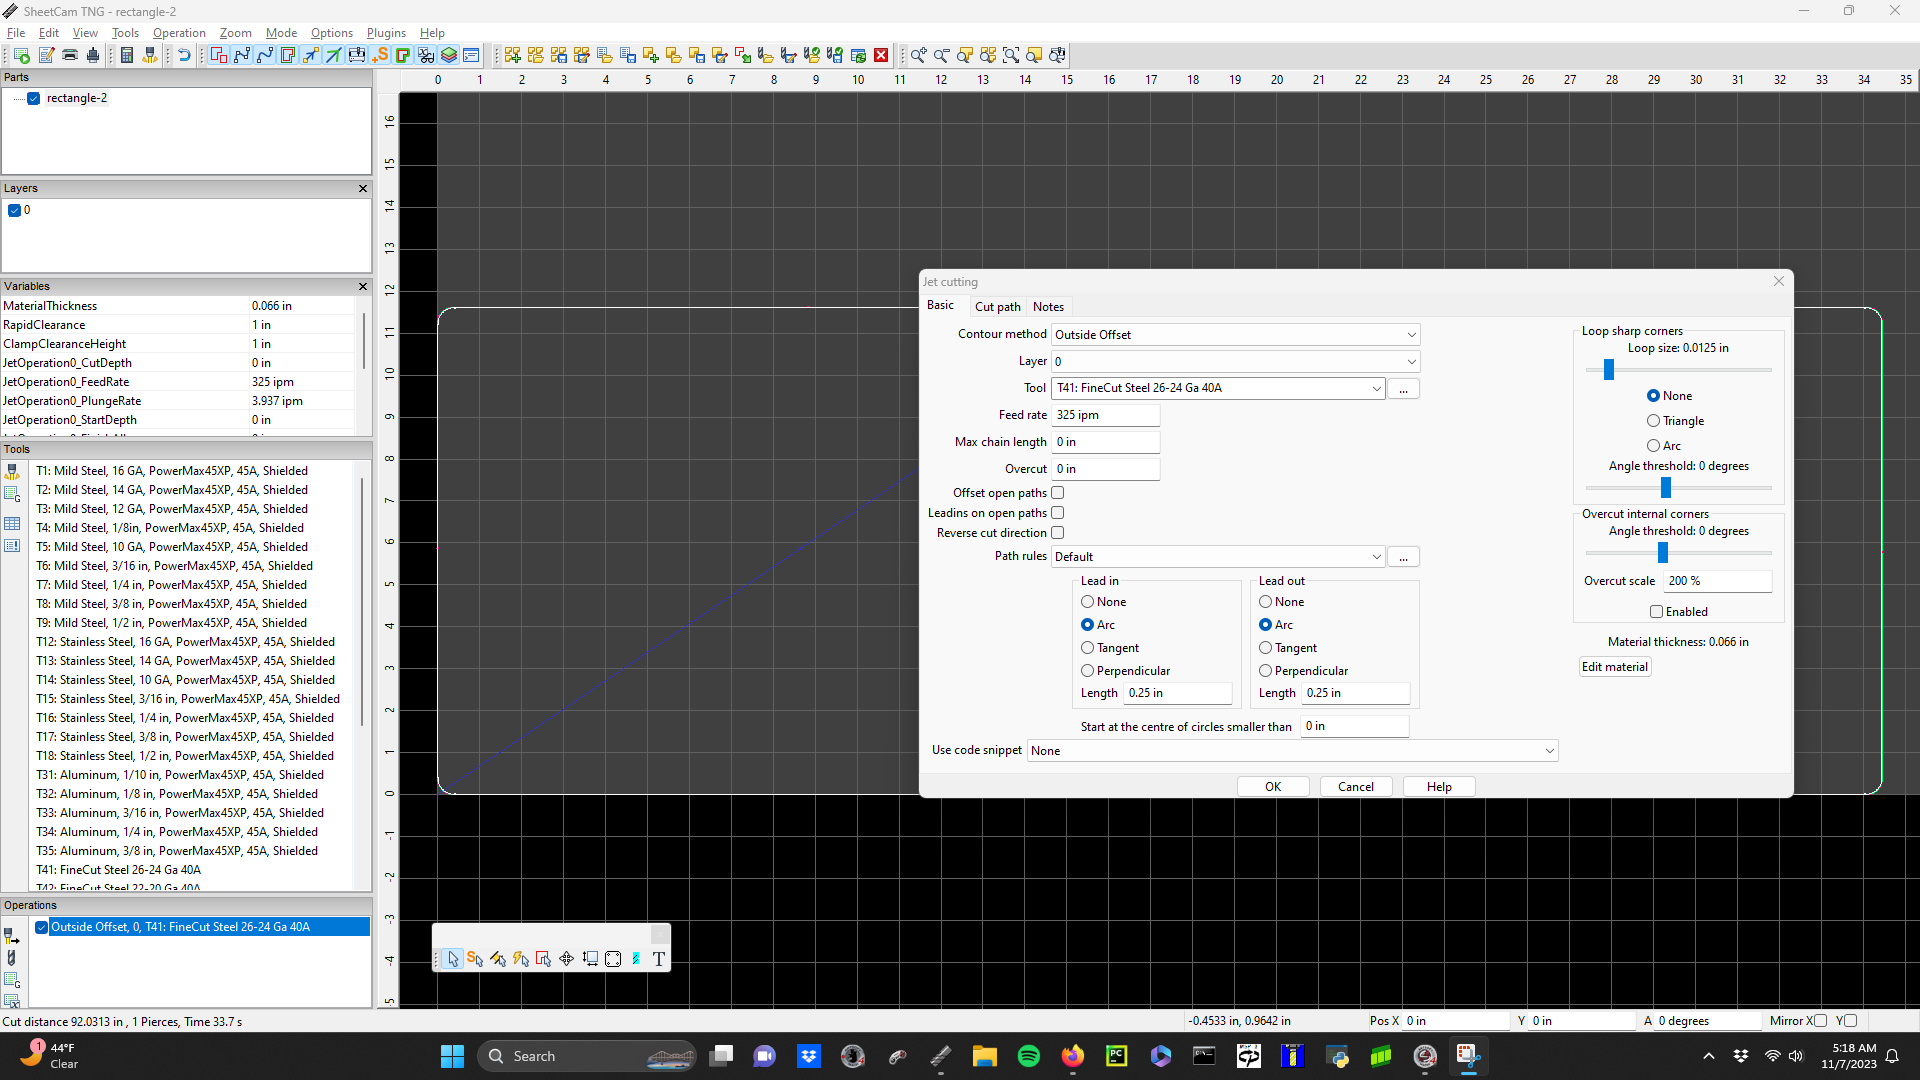Screen dimensions: 1920x1080
Task: Select the move part tool with four arrows
Action: click(566, 958)
